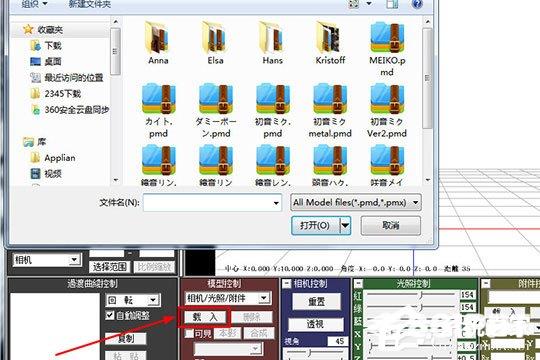Click the 比例缩放 button

click(x=154, y=266)
